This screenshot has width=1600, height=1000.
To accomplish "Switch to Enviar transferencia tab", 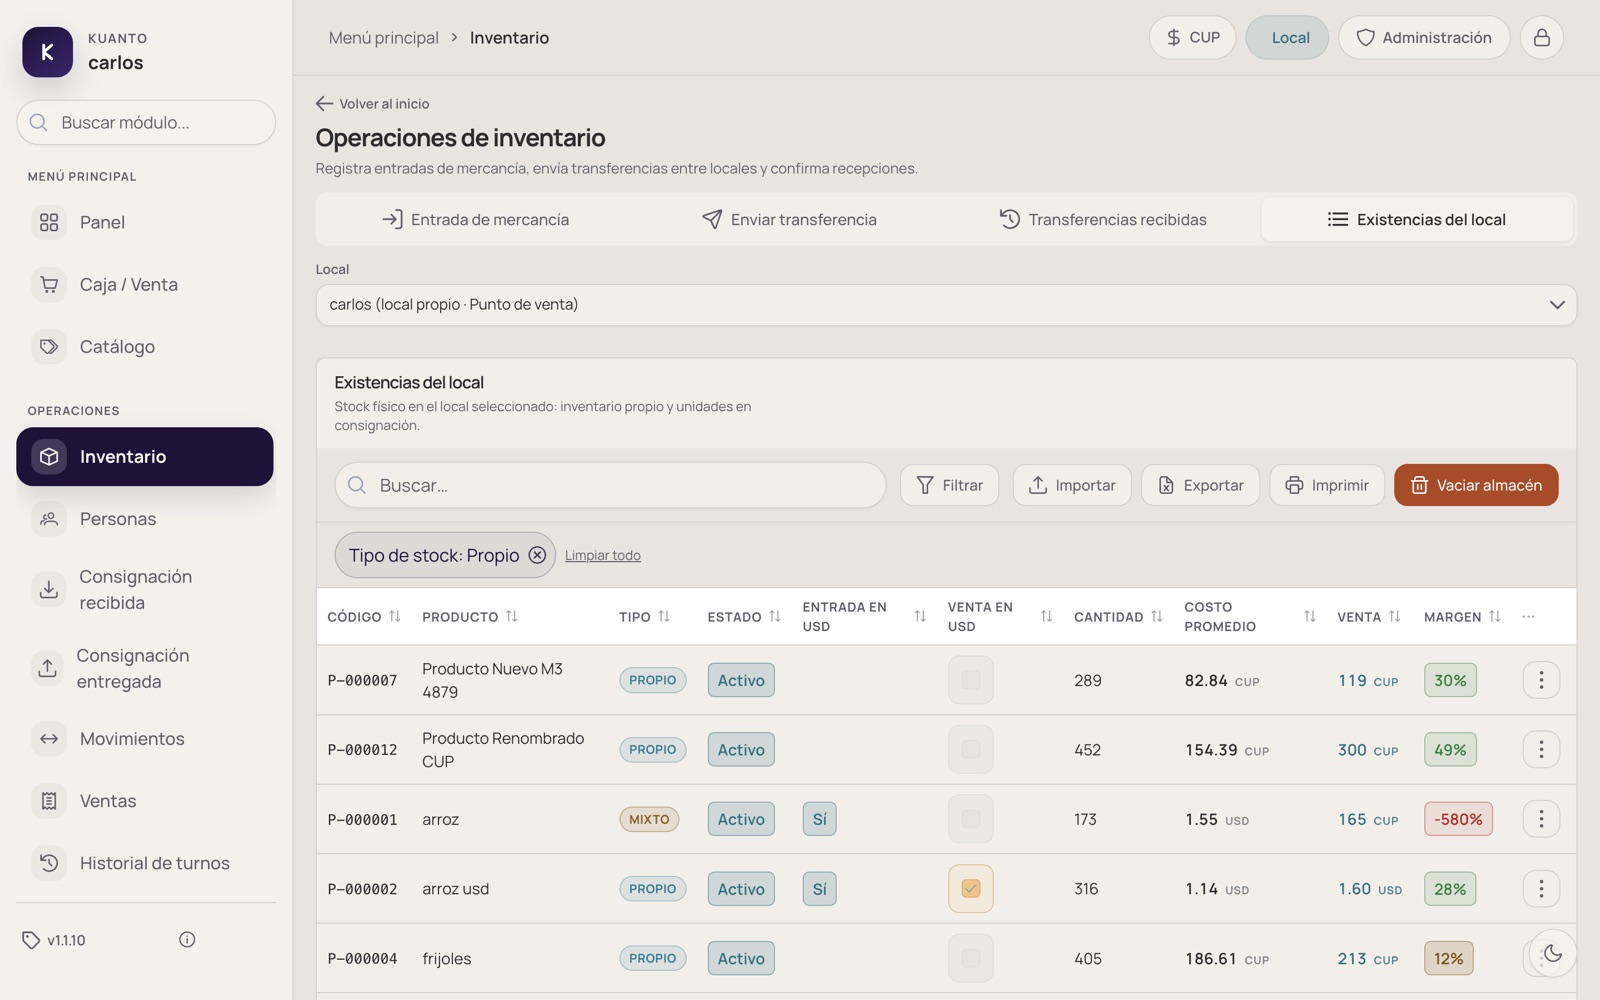I will click(789, 220).
